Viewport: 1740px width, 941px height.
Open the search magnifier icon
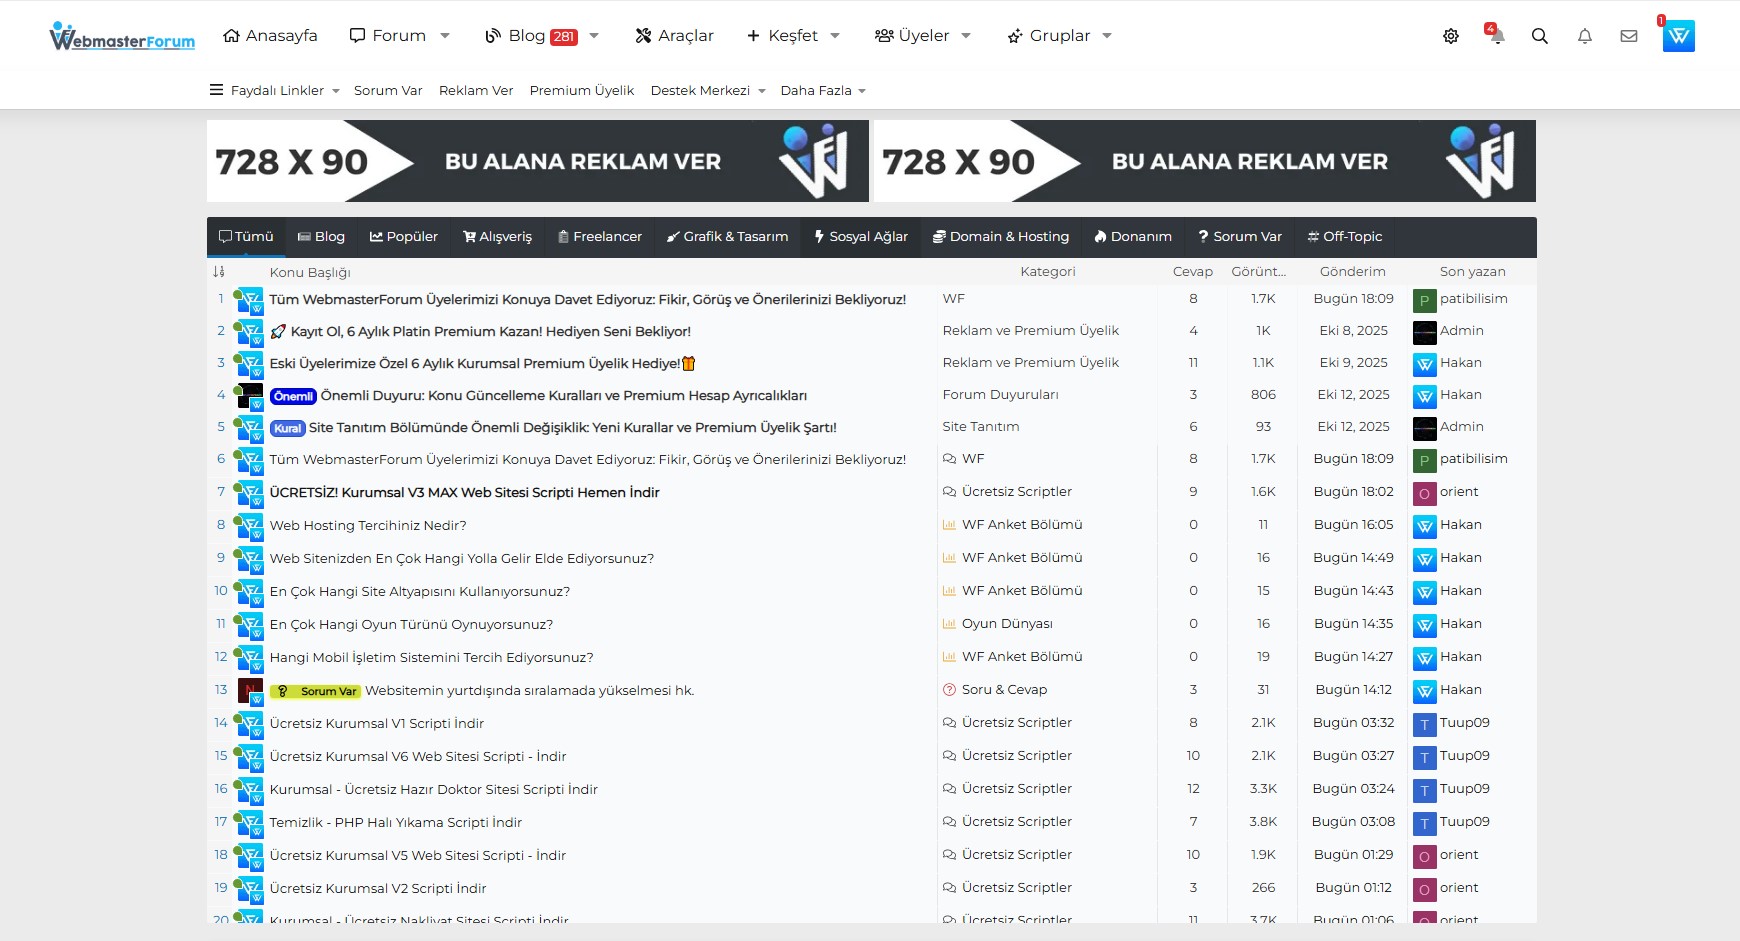pyautogui.click(x=1539, y=35)
